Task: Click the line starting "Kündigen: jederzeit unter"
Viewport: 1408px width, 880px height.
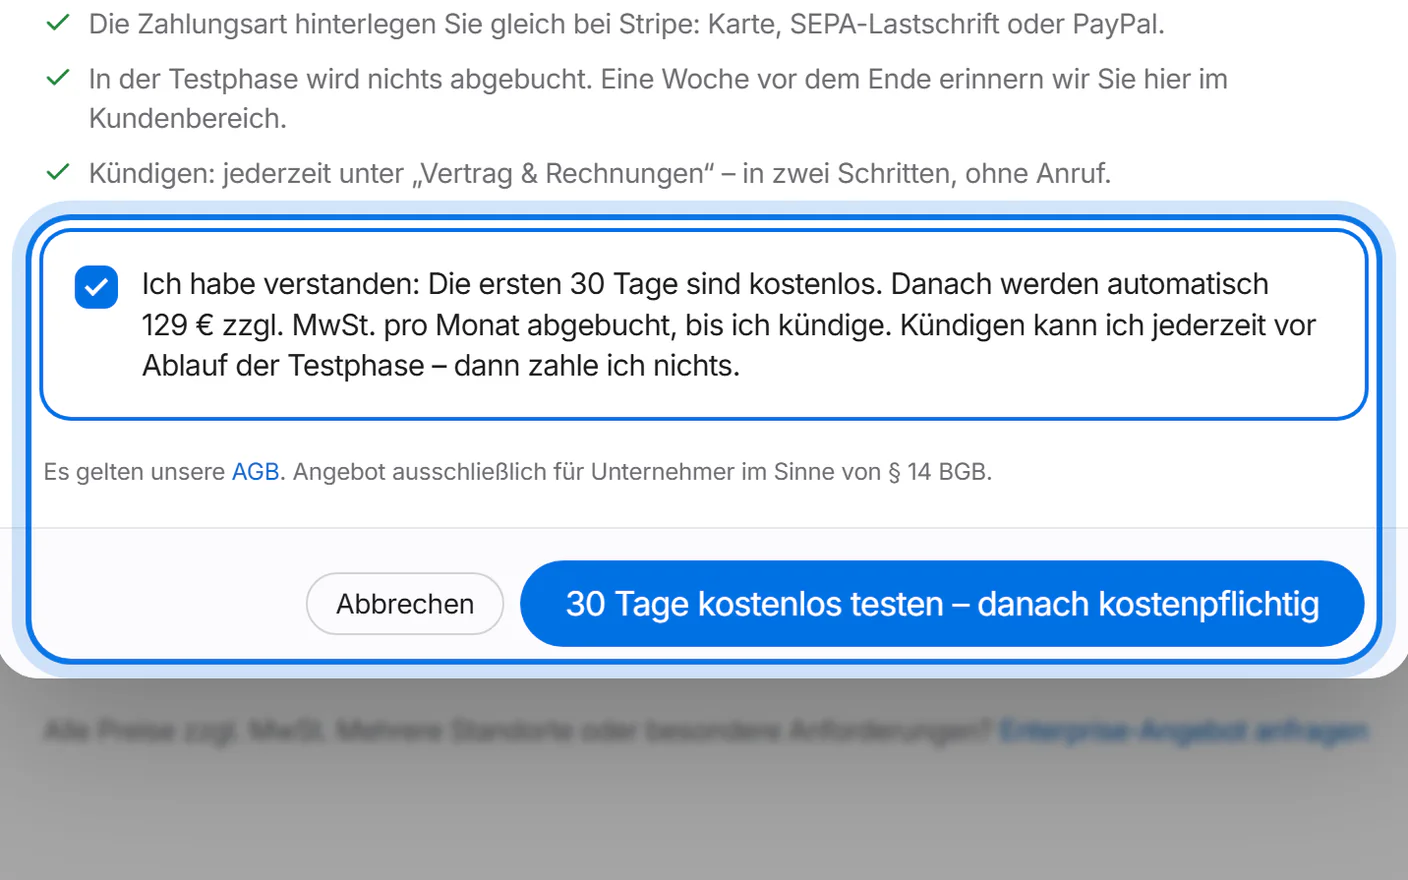Action: click(600, 174)
